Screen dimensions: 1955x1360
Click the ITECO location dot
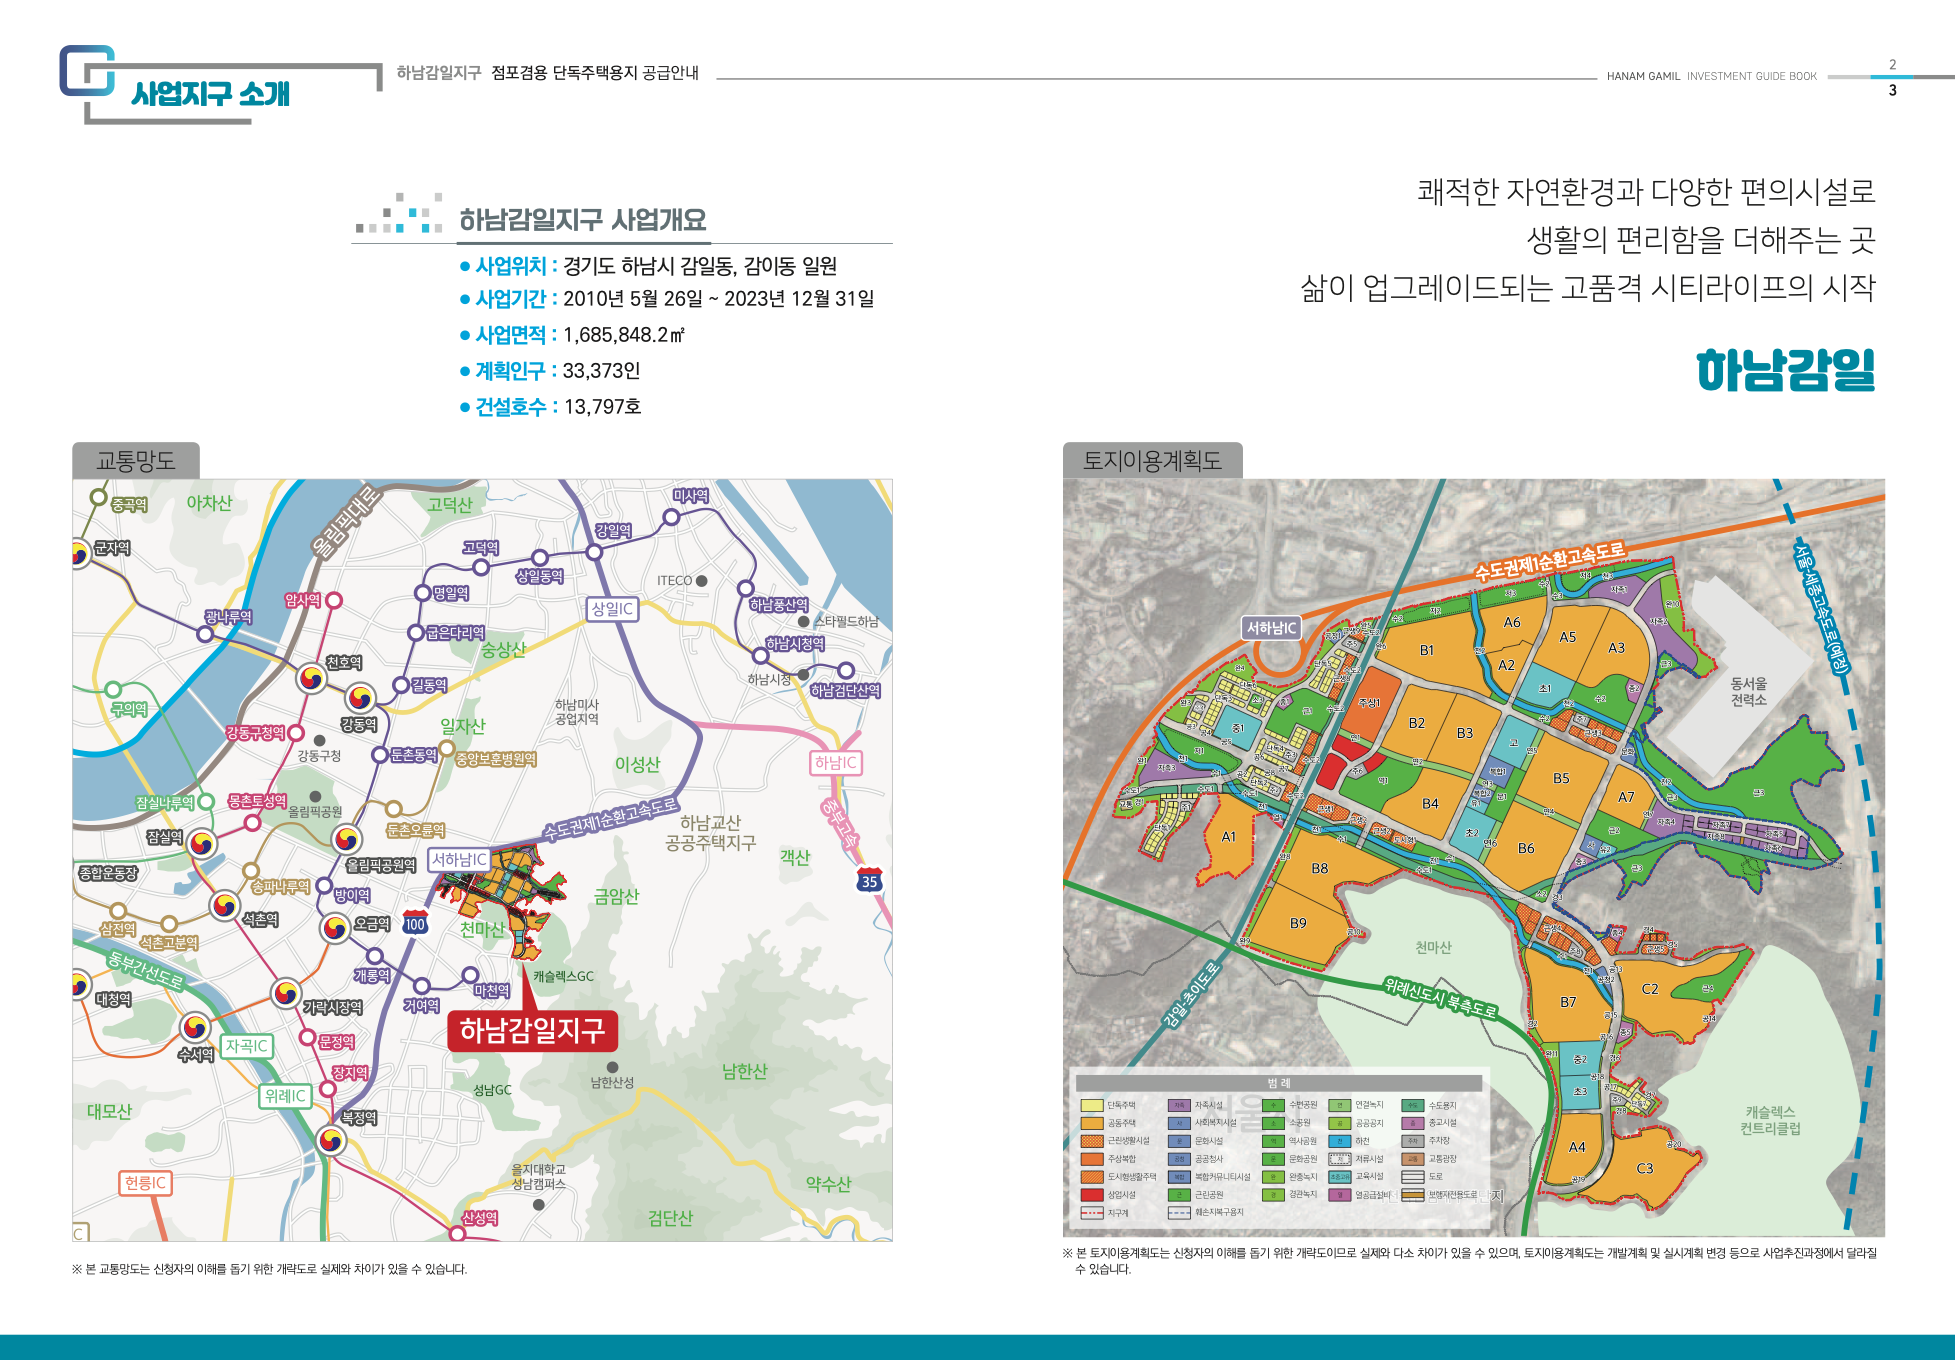coord(702,581)
